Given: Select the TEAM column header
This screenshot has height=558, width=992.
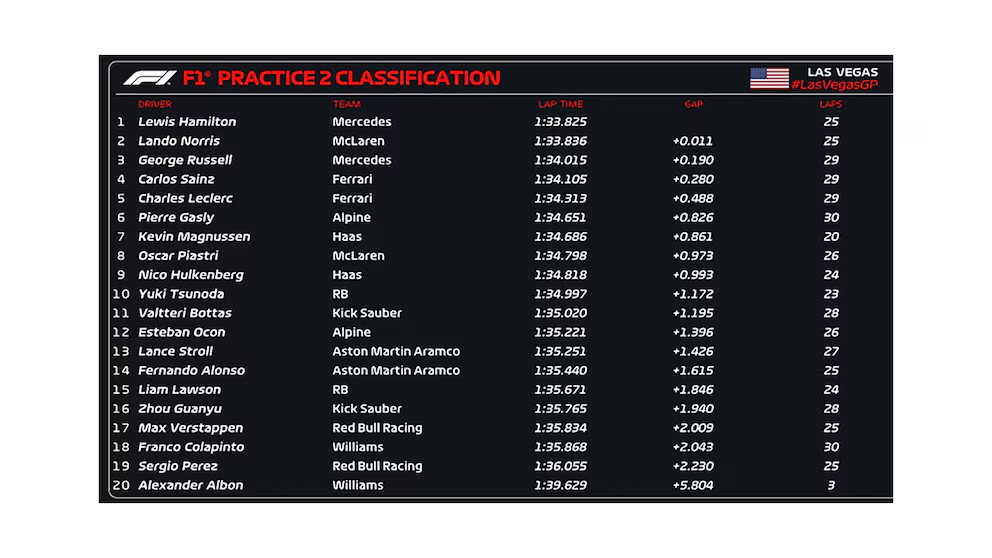Looking at the screenshot, I should (347, 104).
